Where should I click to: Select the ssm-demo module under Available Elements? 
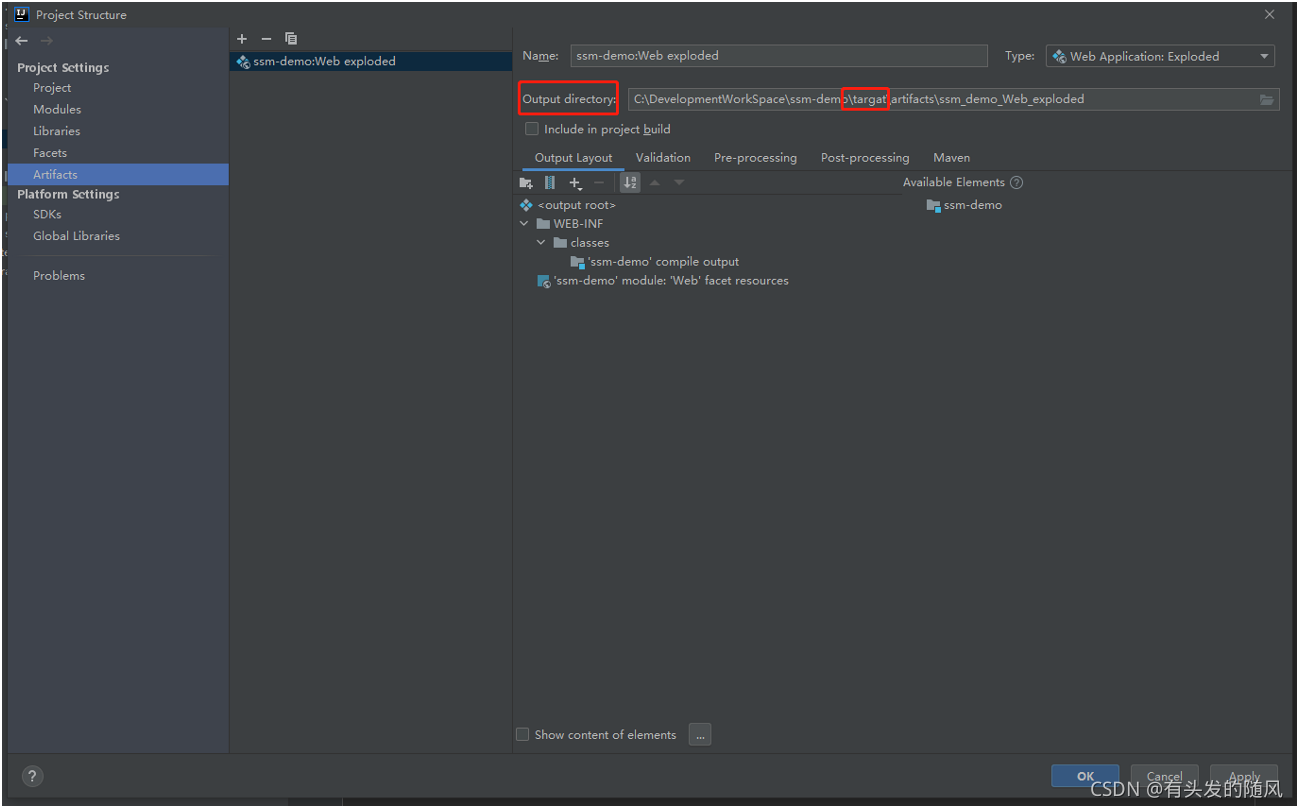964,205
